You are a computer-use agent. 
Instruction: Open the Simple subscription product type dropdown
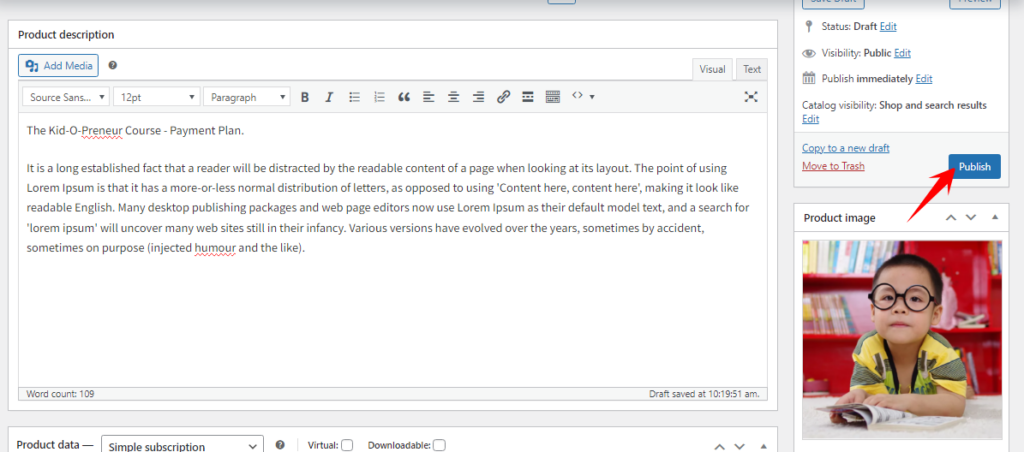point(183,447)
